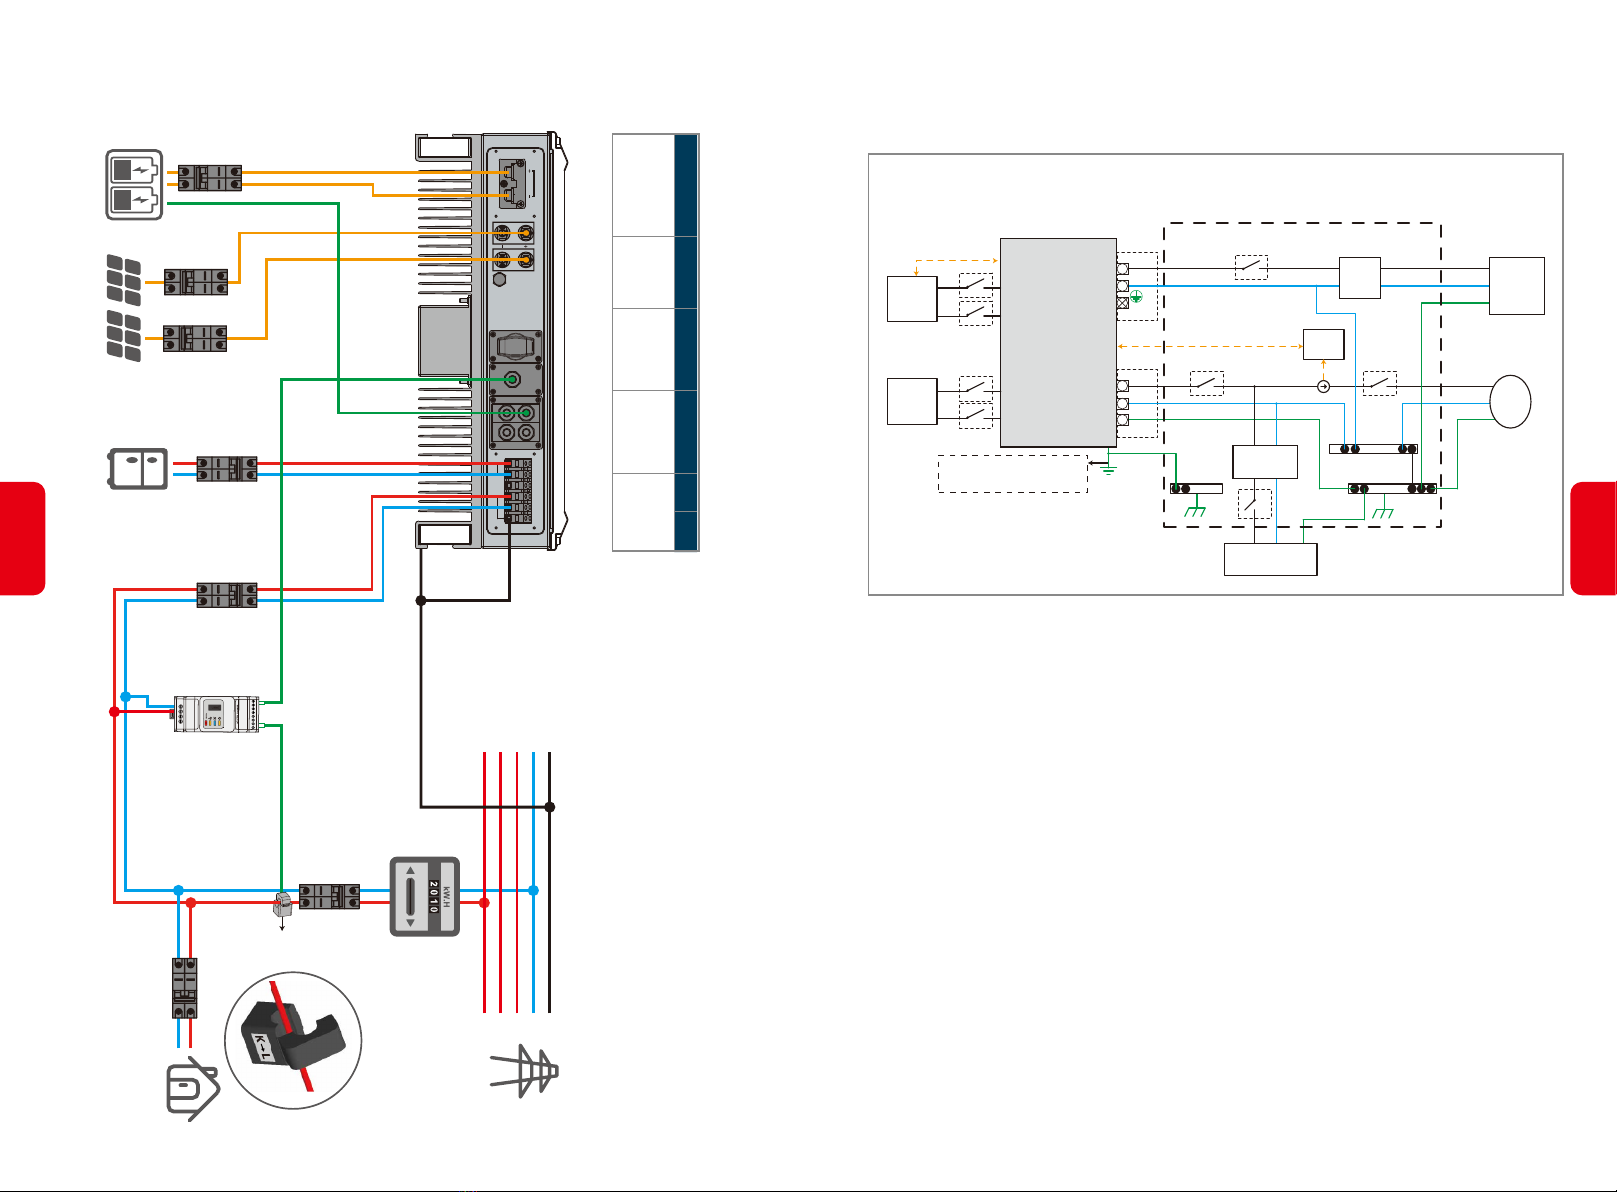Click the kWh utility meter showing 2010
The width and height of the screenshot is (1617, 1192).
pos(425,897)
